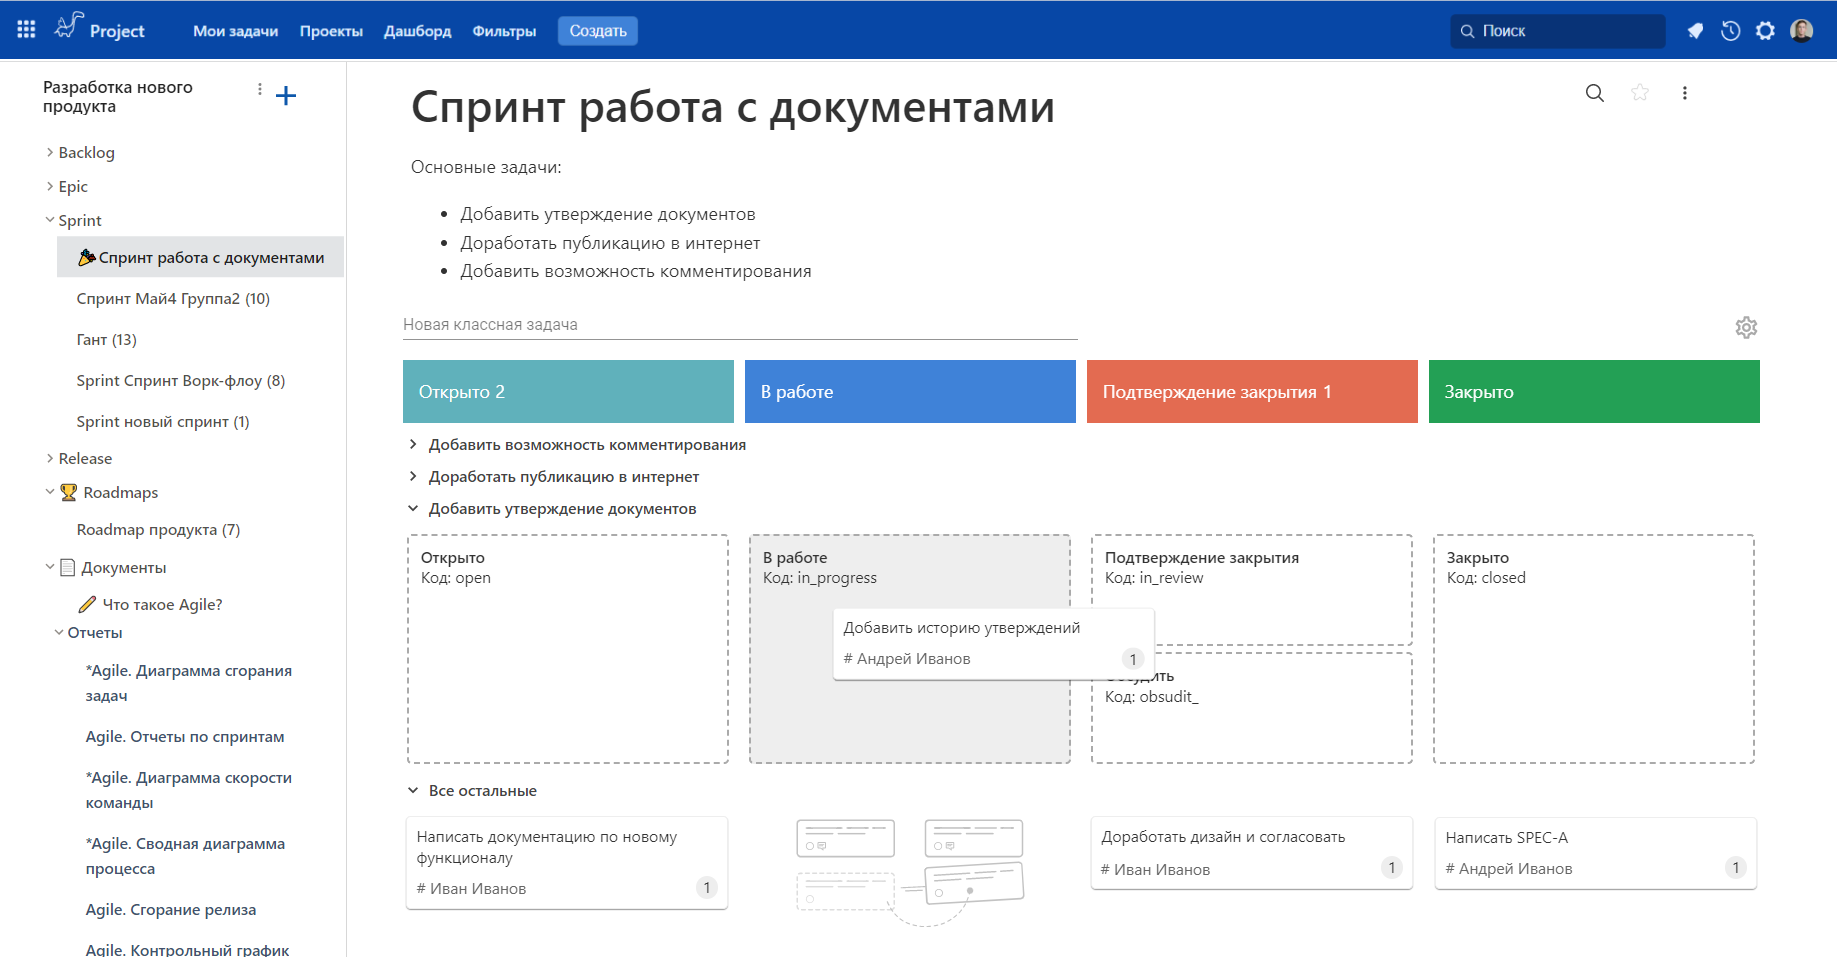Click the search icon next to the sprint title
1837x957 pixels.
[1594, 92]
